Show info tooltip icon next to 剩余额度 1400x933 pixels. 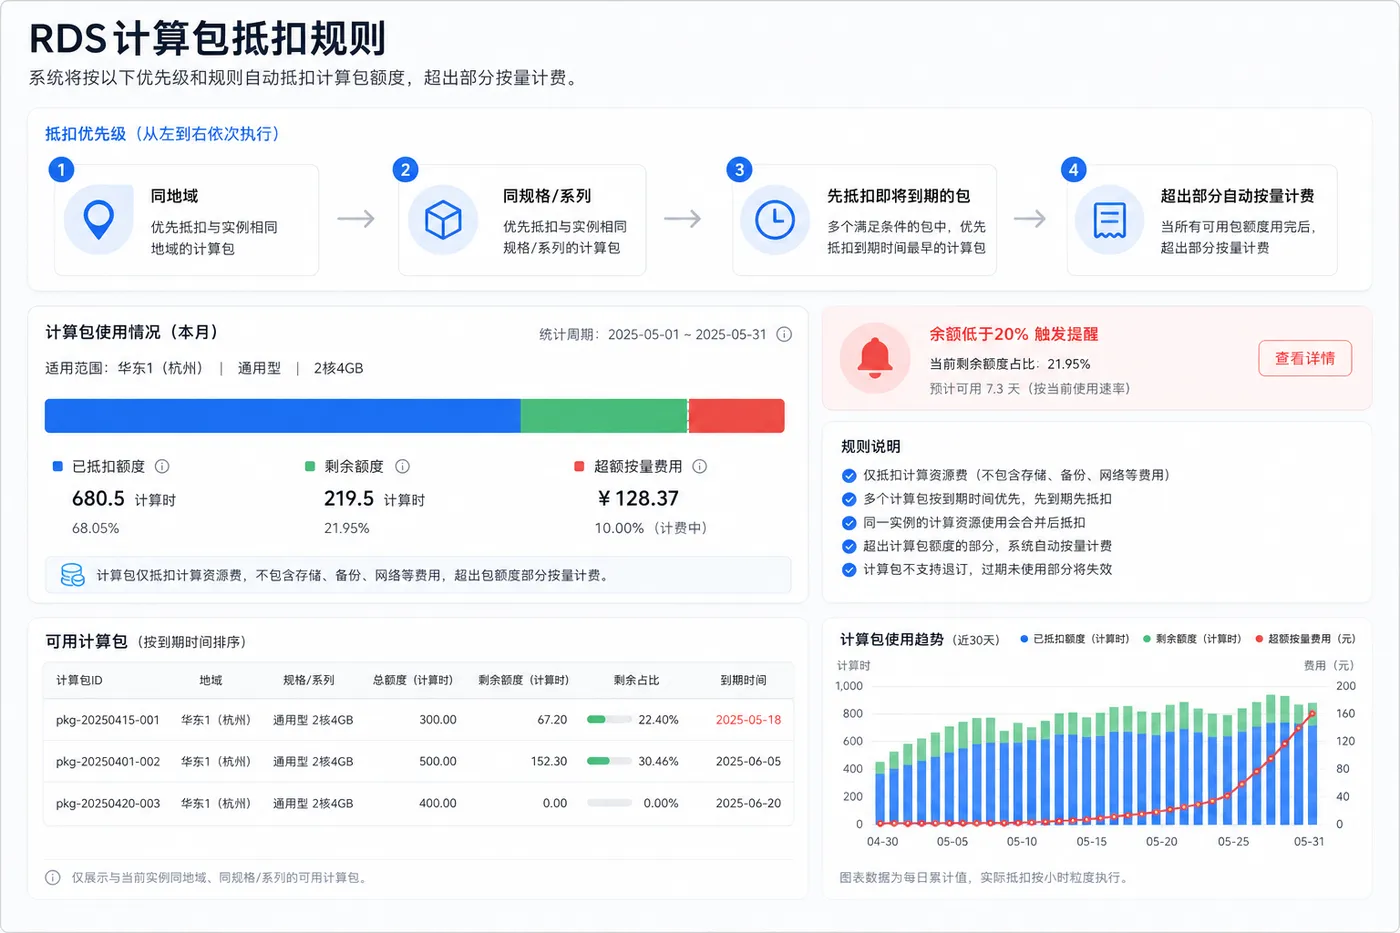point(402,466)
